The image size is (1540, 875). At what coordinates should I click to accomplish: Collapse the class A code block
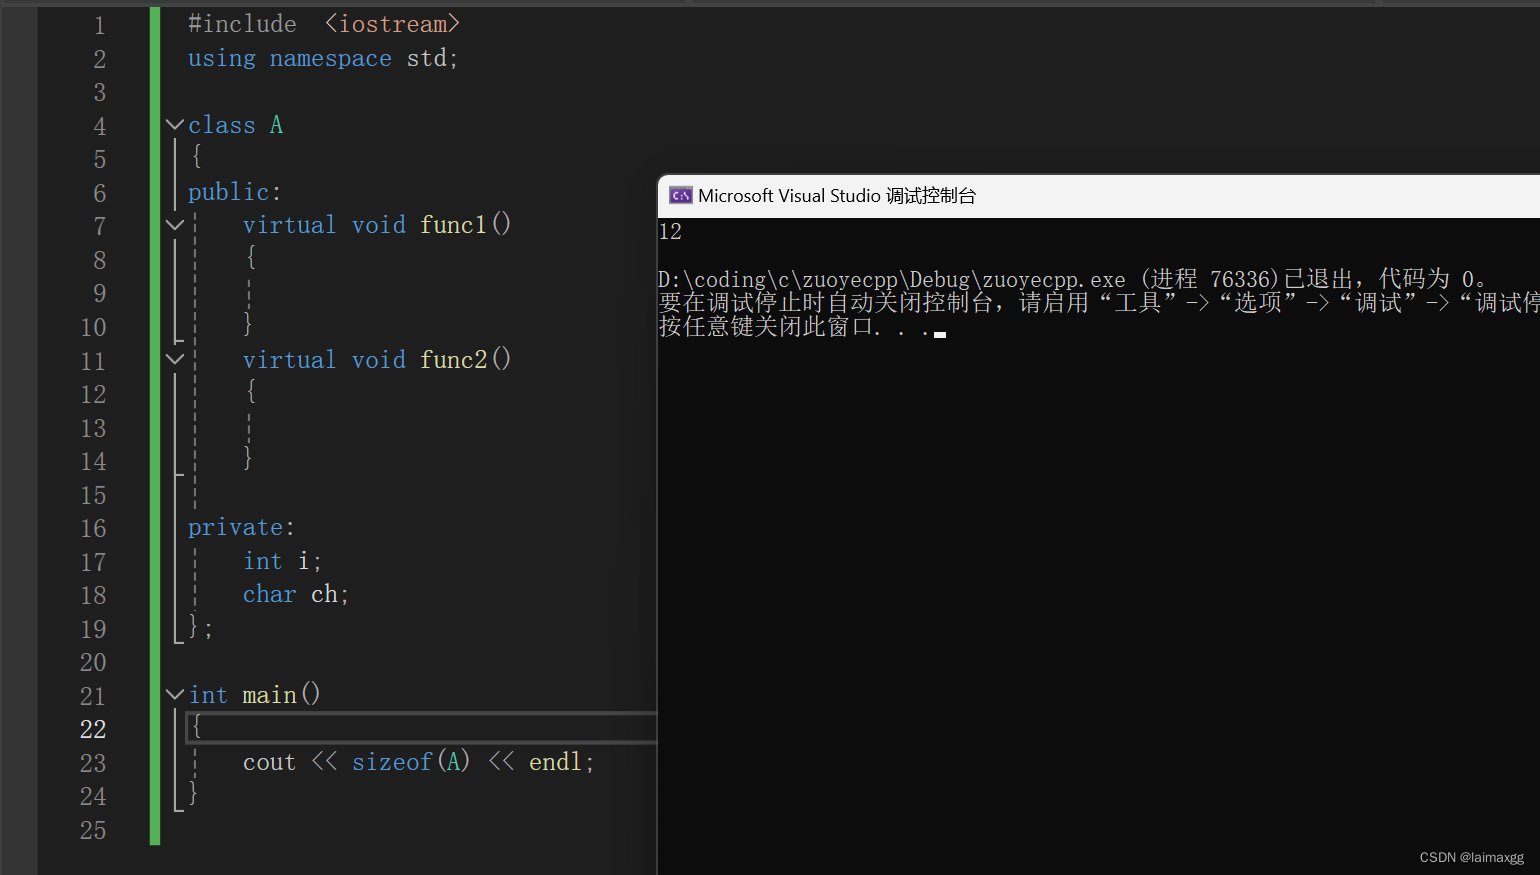click(x=175, y=125)
